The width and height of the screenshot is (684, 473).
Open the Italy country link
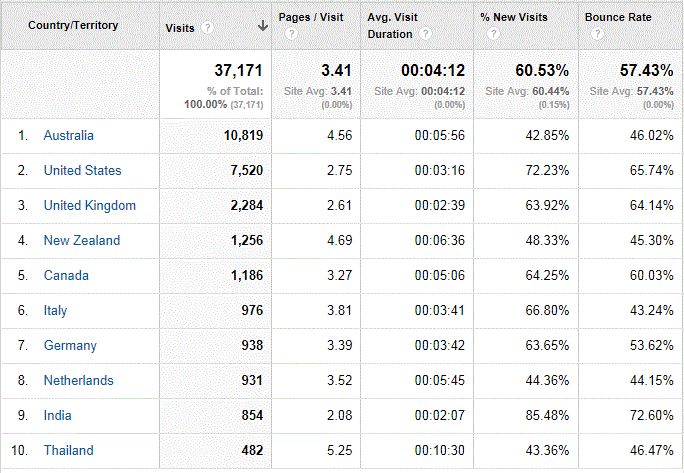(x=55, y=310)
